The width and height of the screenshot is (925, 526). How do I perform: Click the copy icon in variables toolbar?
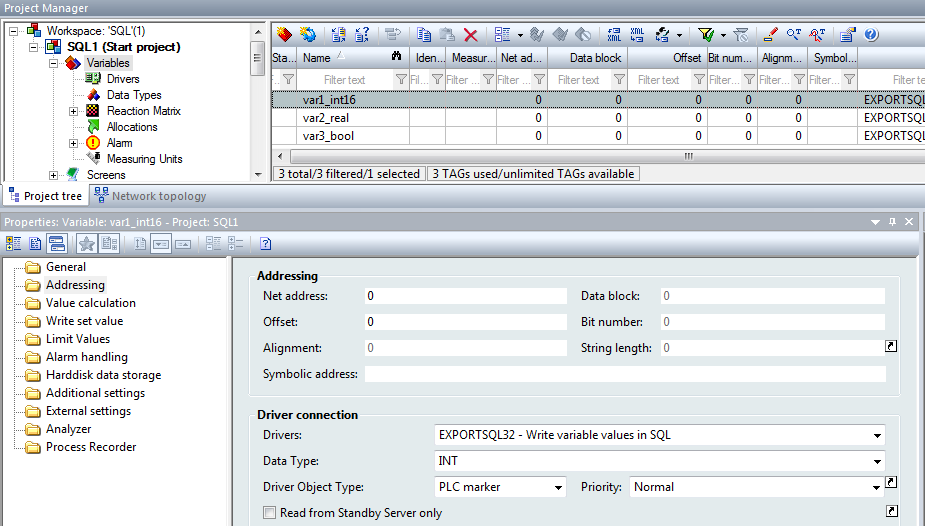(425, 34)
